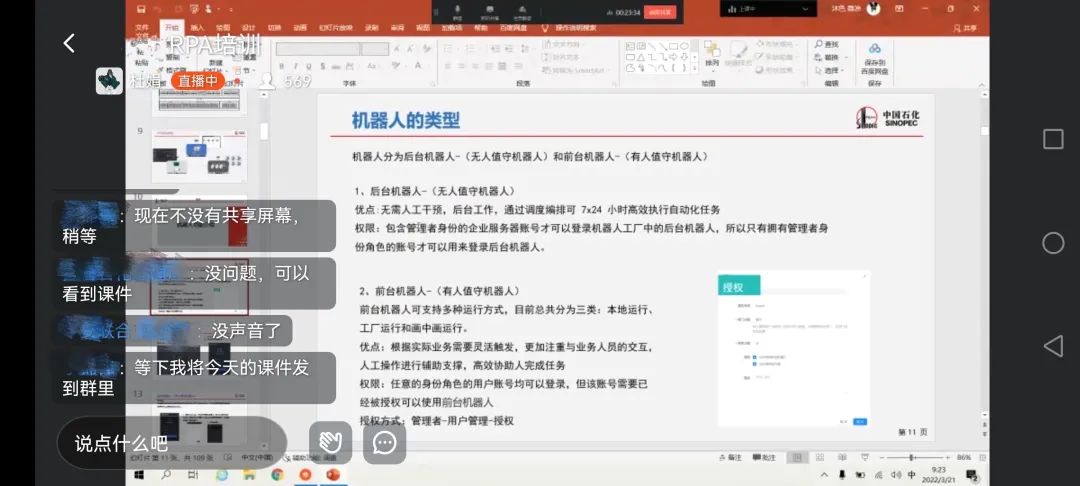Screen dimensions: 1080x486
Task: Type in the 说点什么吧 message field
Action: [x=171, y=443]
